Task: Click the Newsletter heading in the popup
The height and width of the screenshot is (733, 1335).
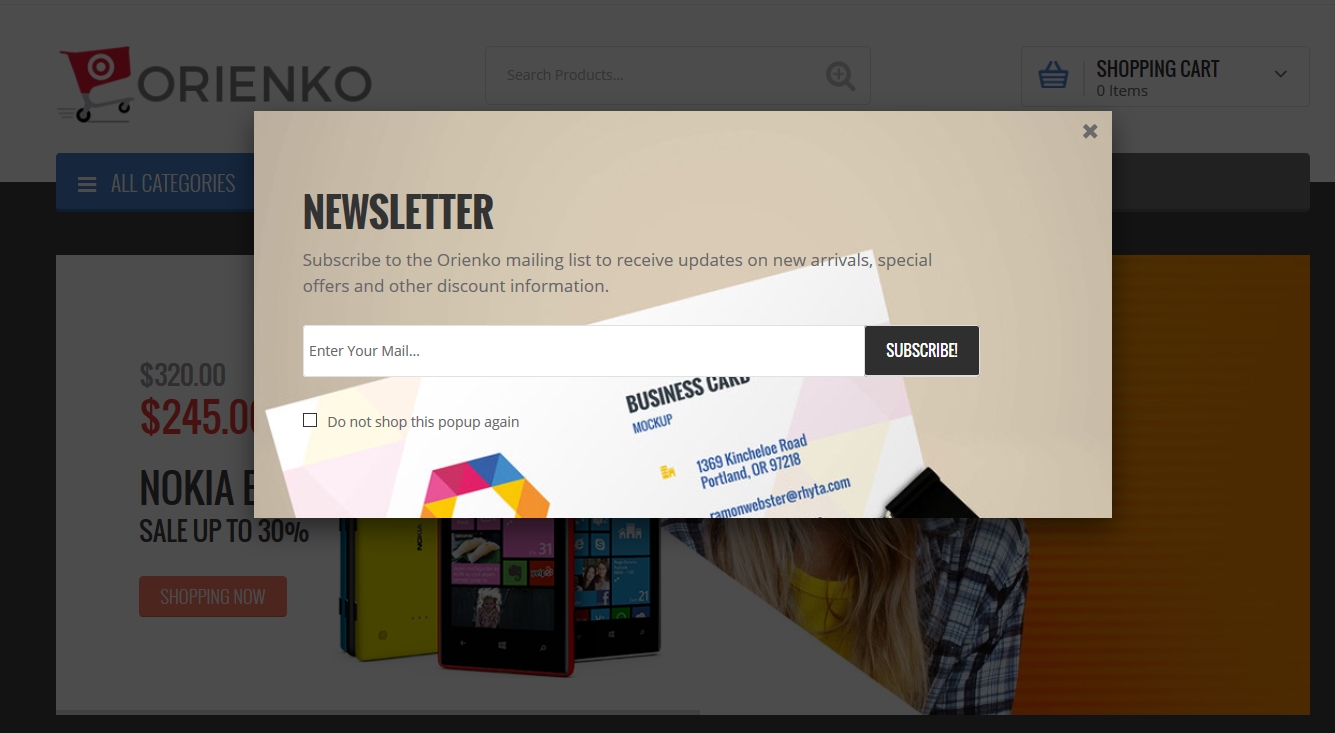Action: tap(398, 212)
